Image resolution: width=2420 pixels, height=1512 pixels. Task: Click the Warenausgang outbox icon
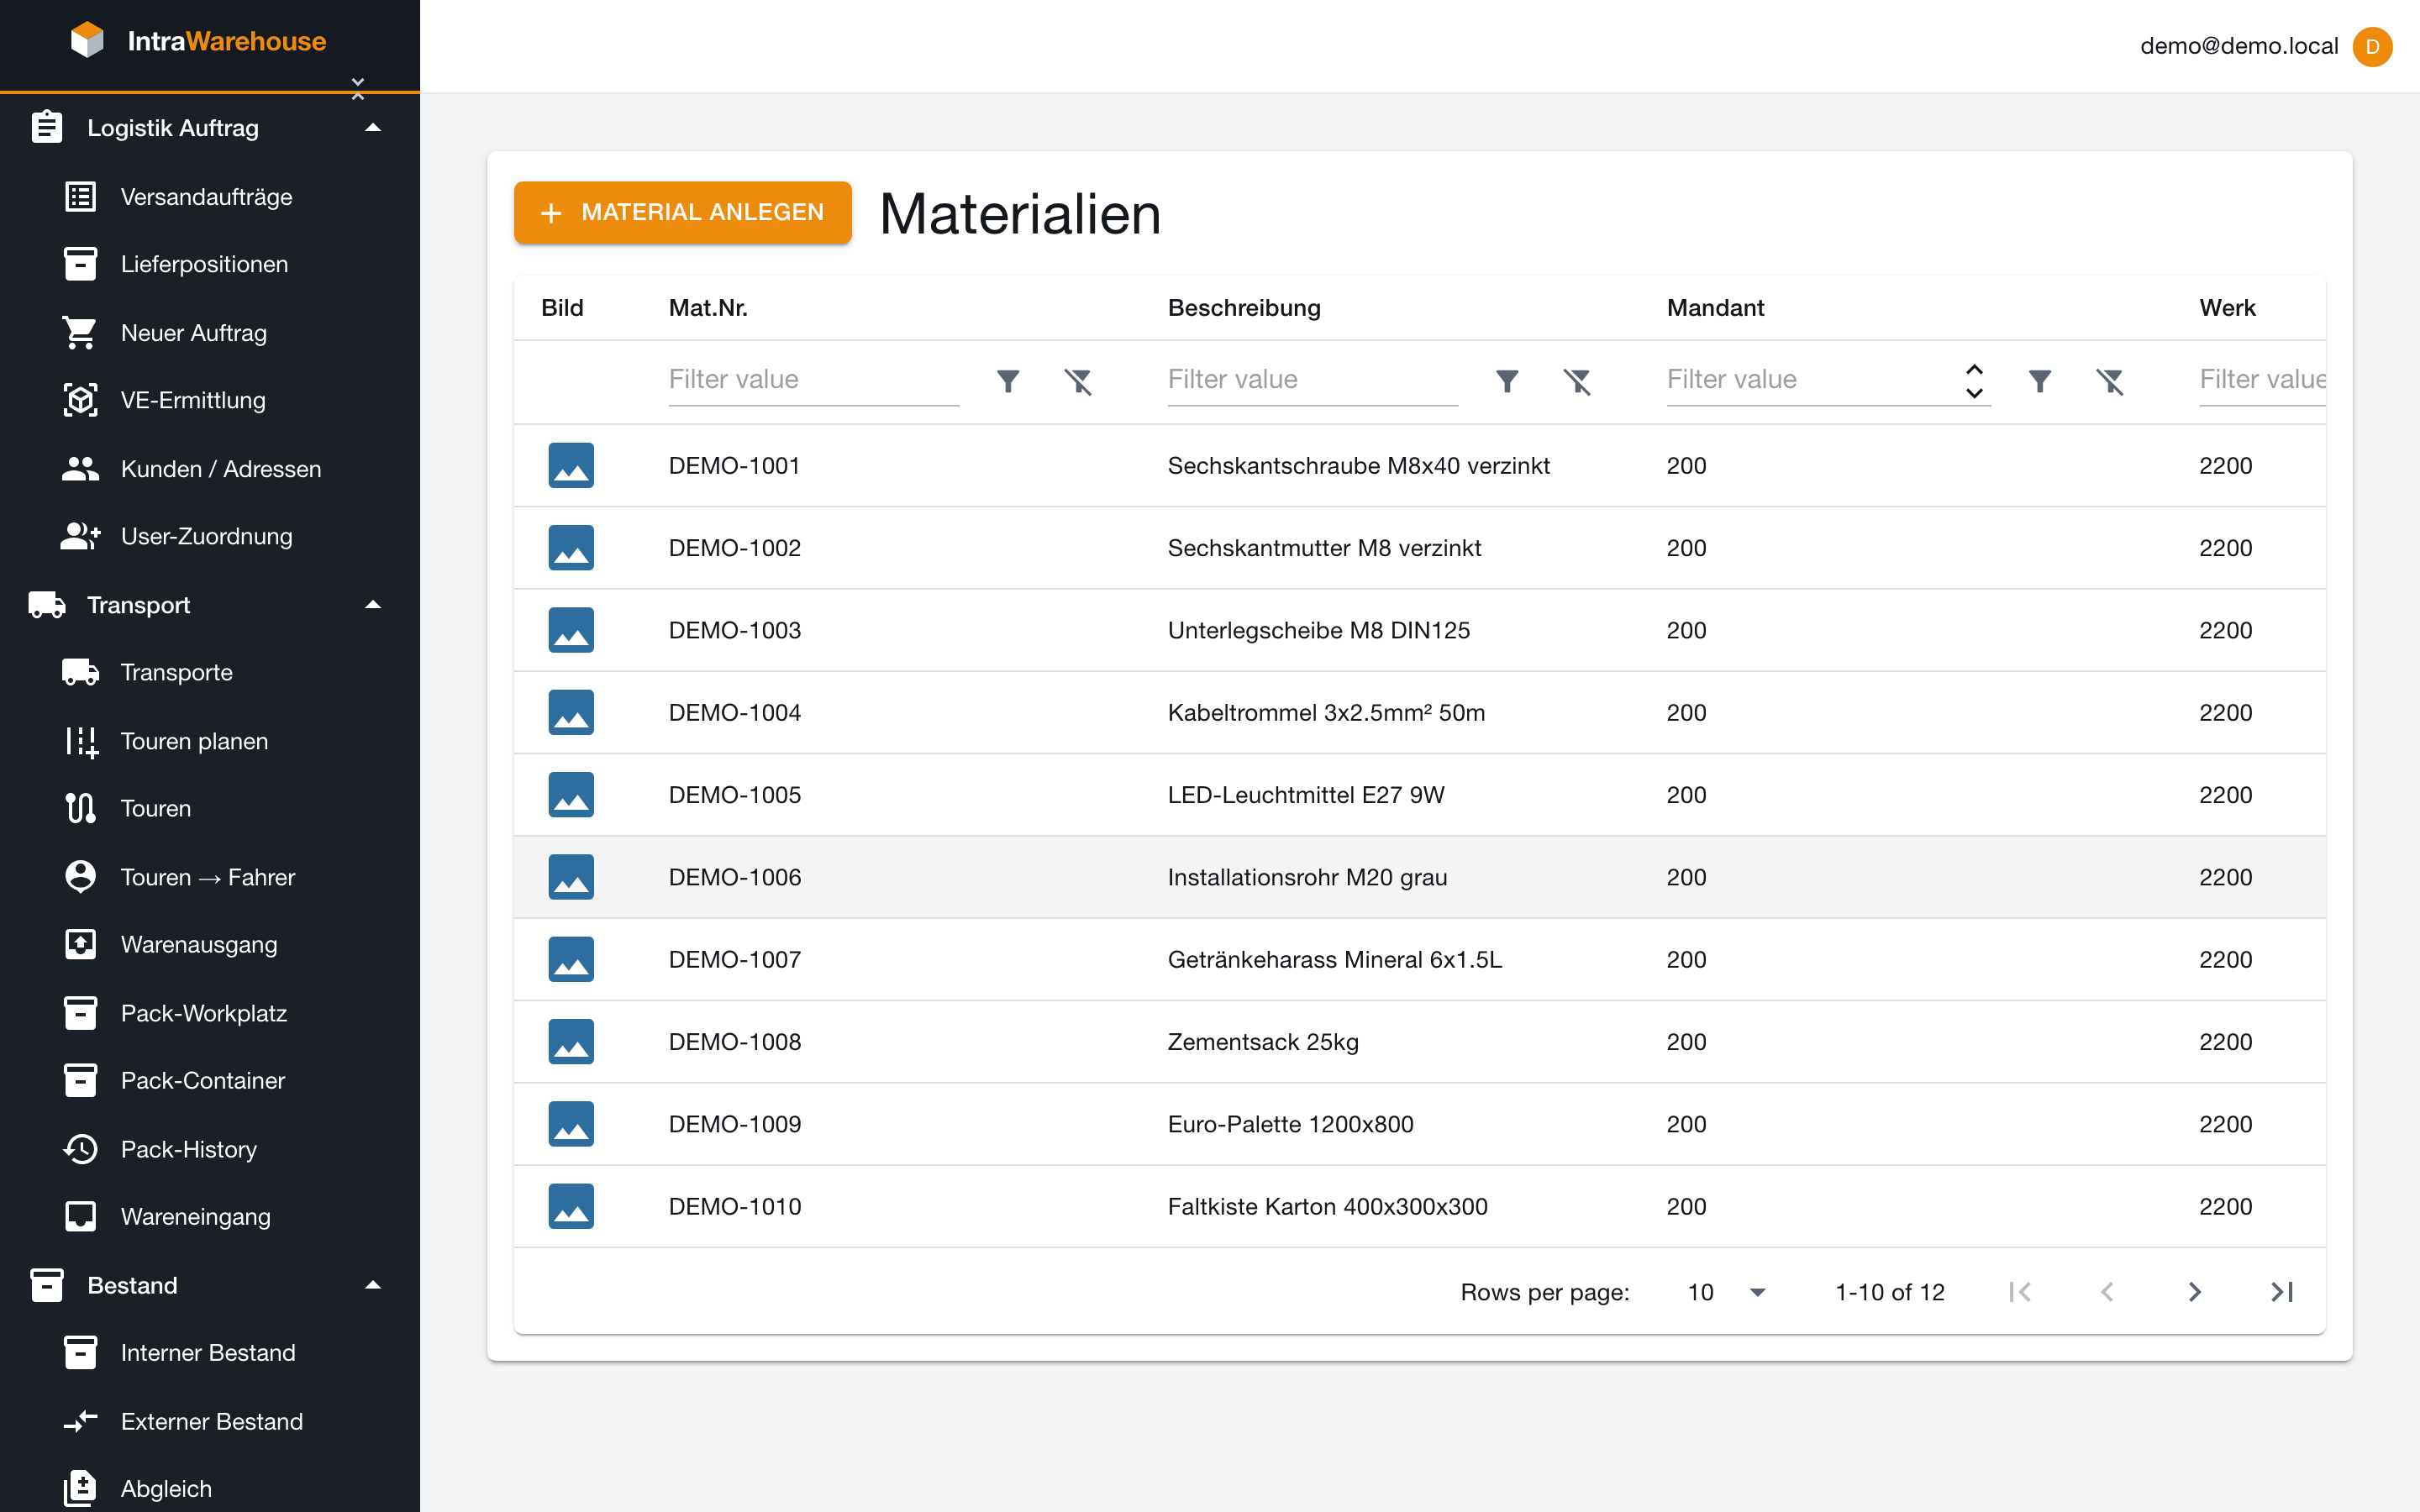point(80,944)
